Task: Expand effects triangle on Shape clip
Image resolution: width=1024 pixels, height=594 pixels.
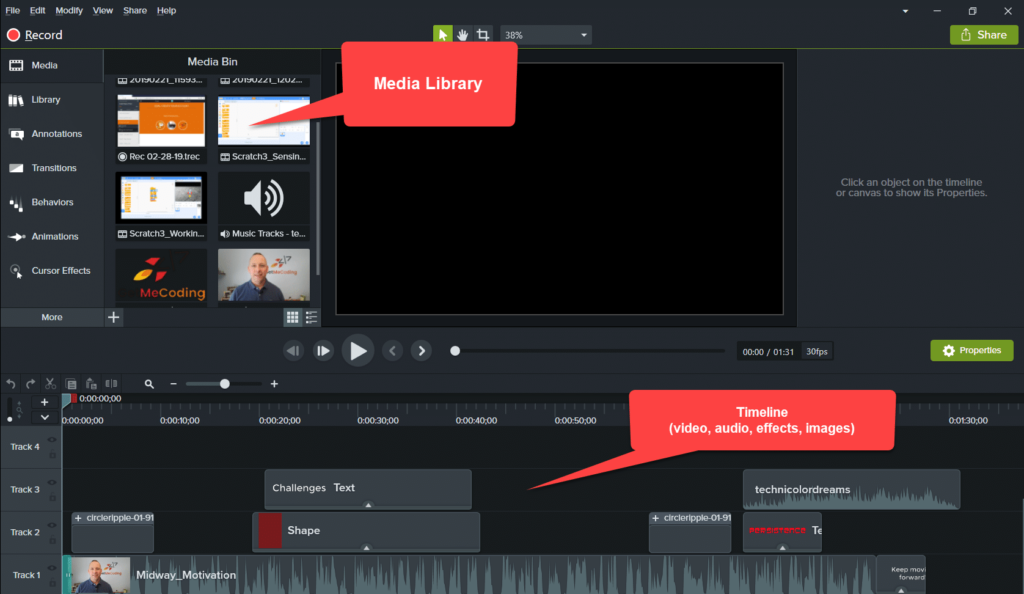Action: pyautogui.click(x=366, y=548)
